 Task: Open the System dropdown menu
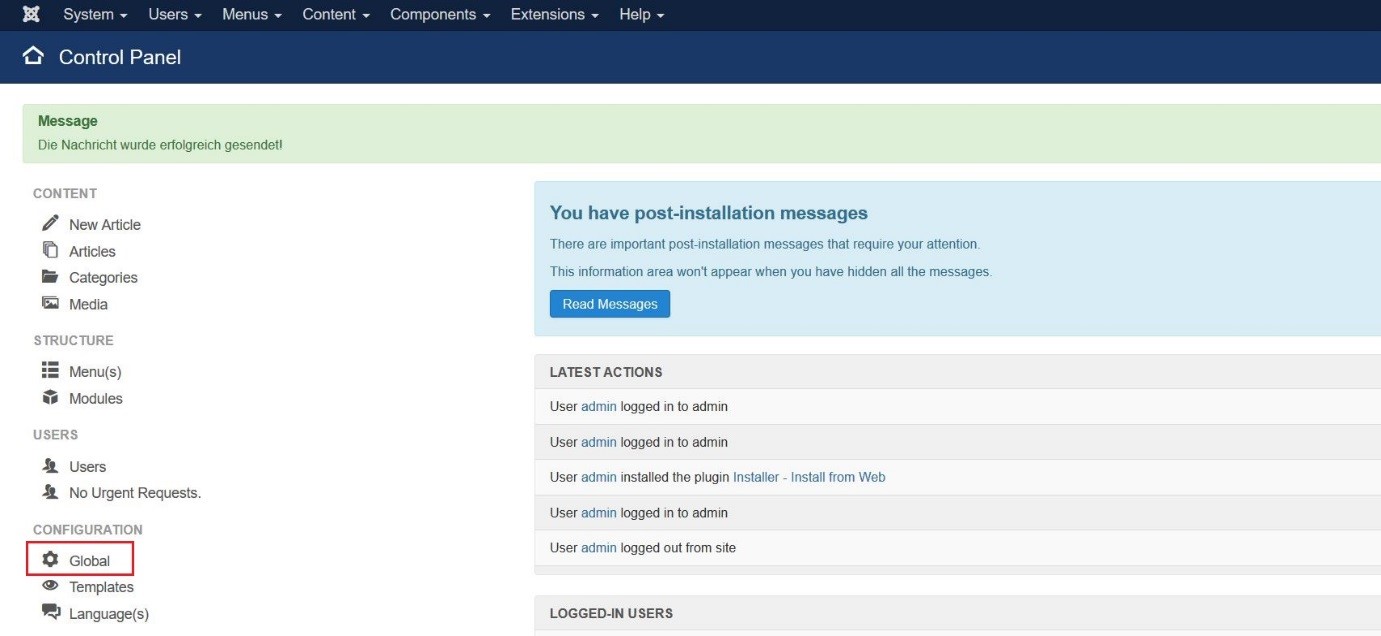click(95, 15)
